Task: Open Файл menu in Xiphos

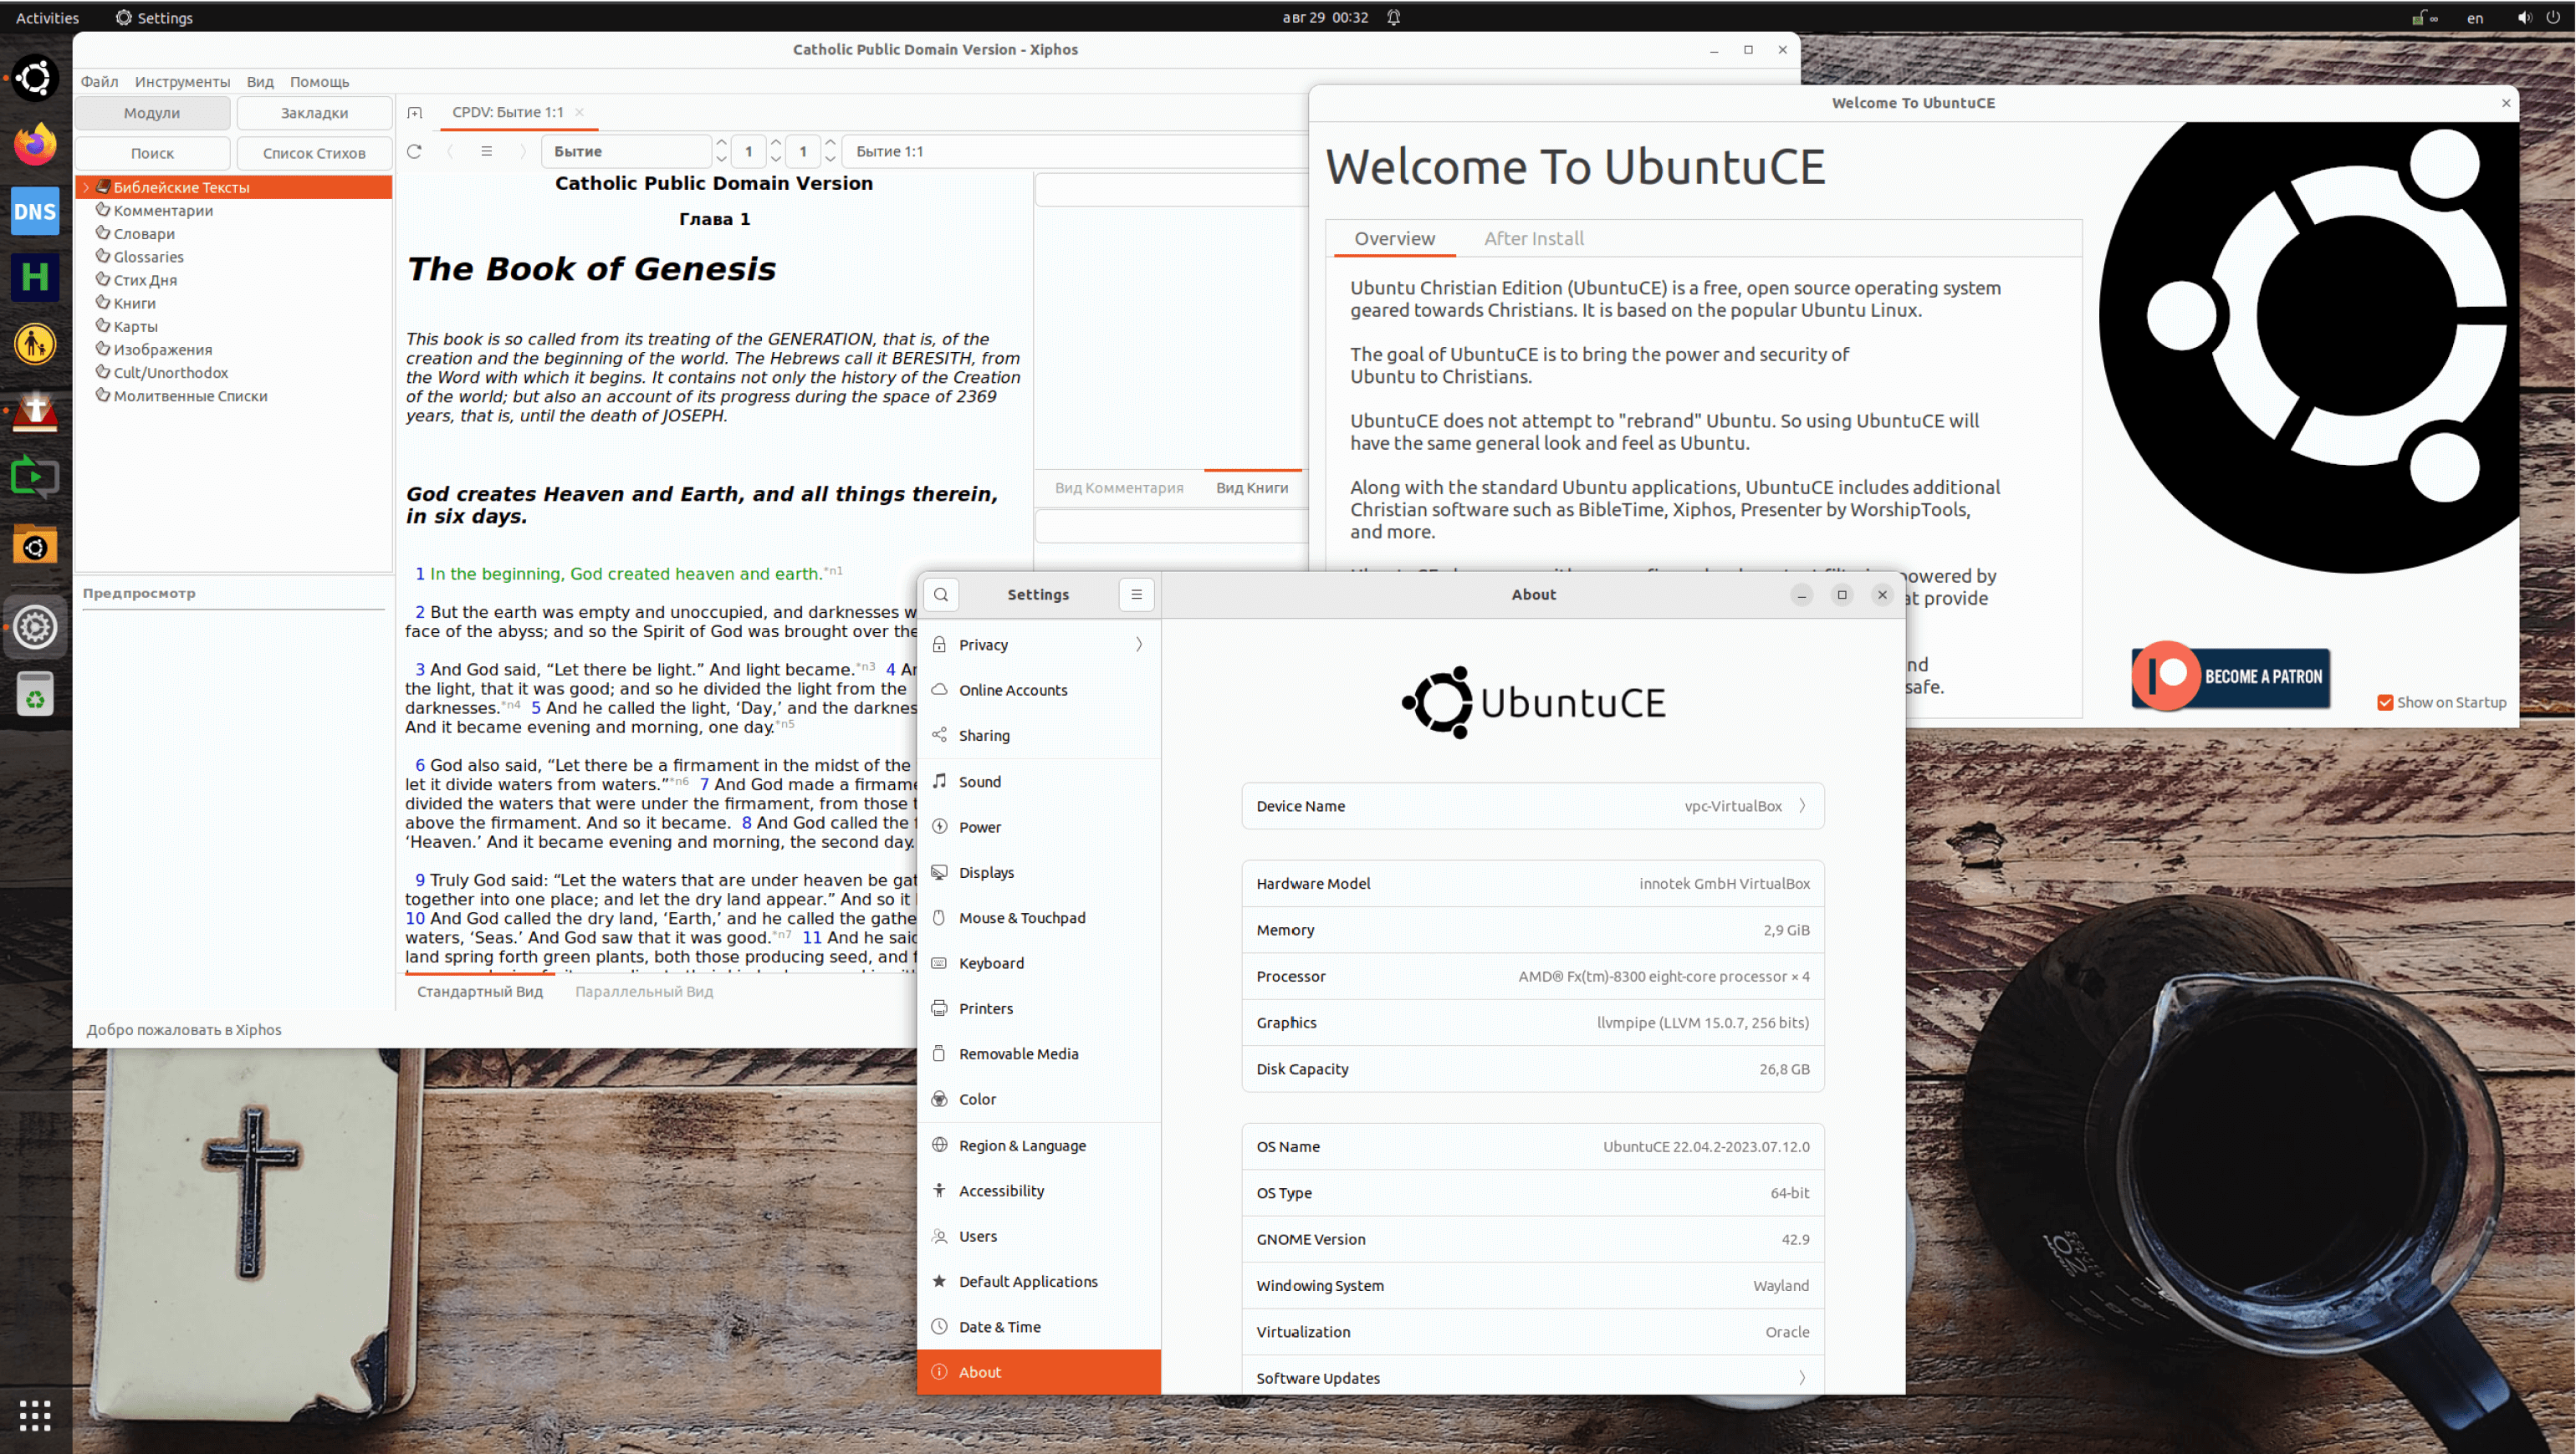Action: tap(99, 81)
